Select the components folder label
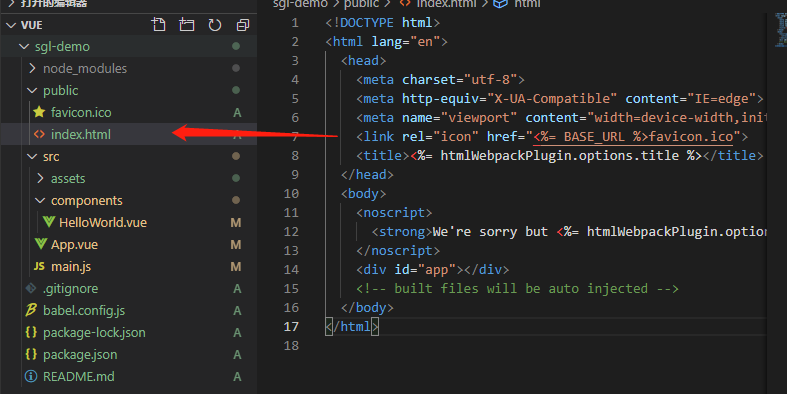Screen dimensions: 787x394 pyautogui.click(x=86, y=201)
